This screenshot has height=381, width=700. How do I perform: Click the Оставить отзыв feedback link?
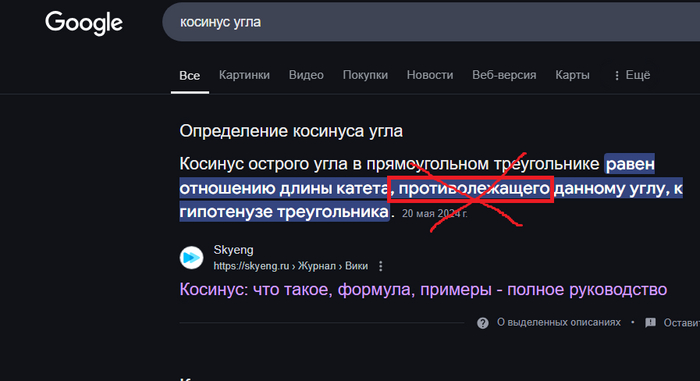pos(681,322)
